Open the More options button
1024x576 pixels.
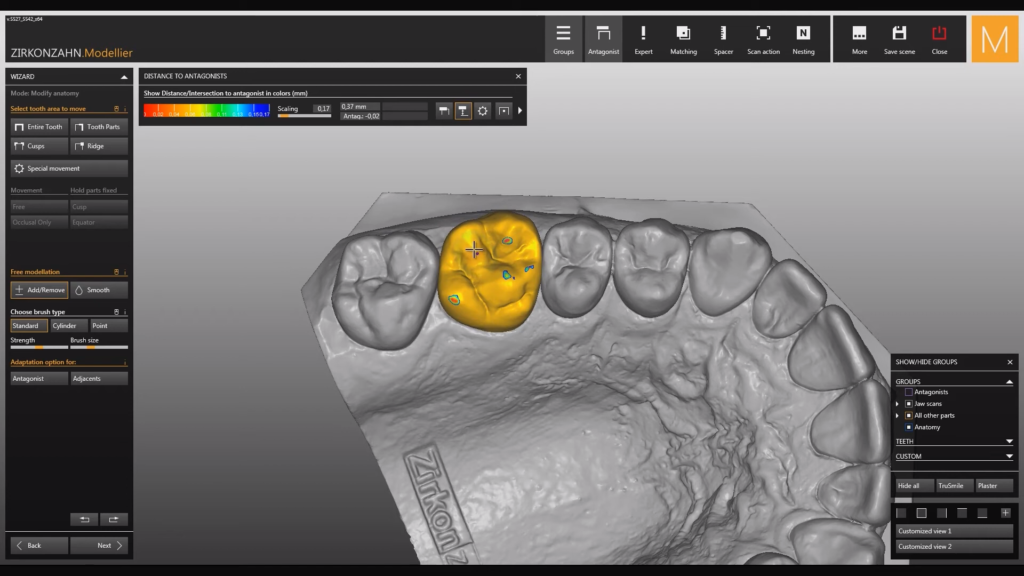[x=859, y=39]
